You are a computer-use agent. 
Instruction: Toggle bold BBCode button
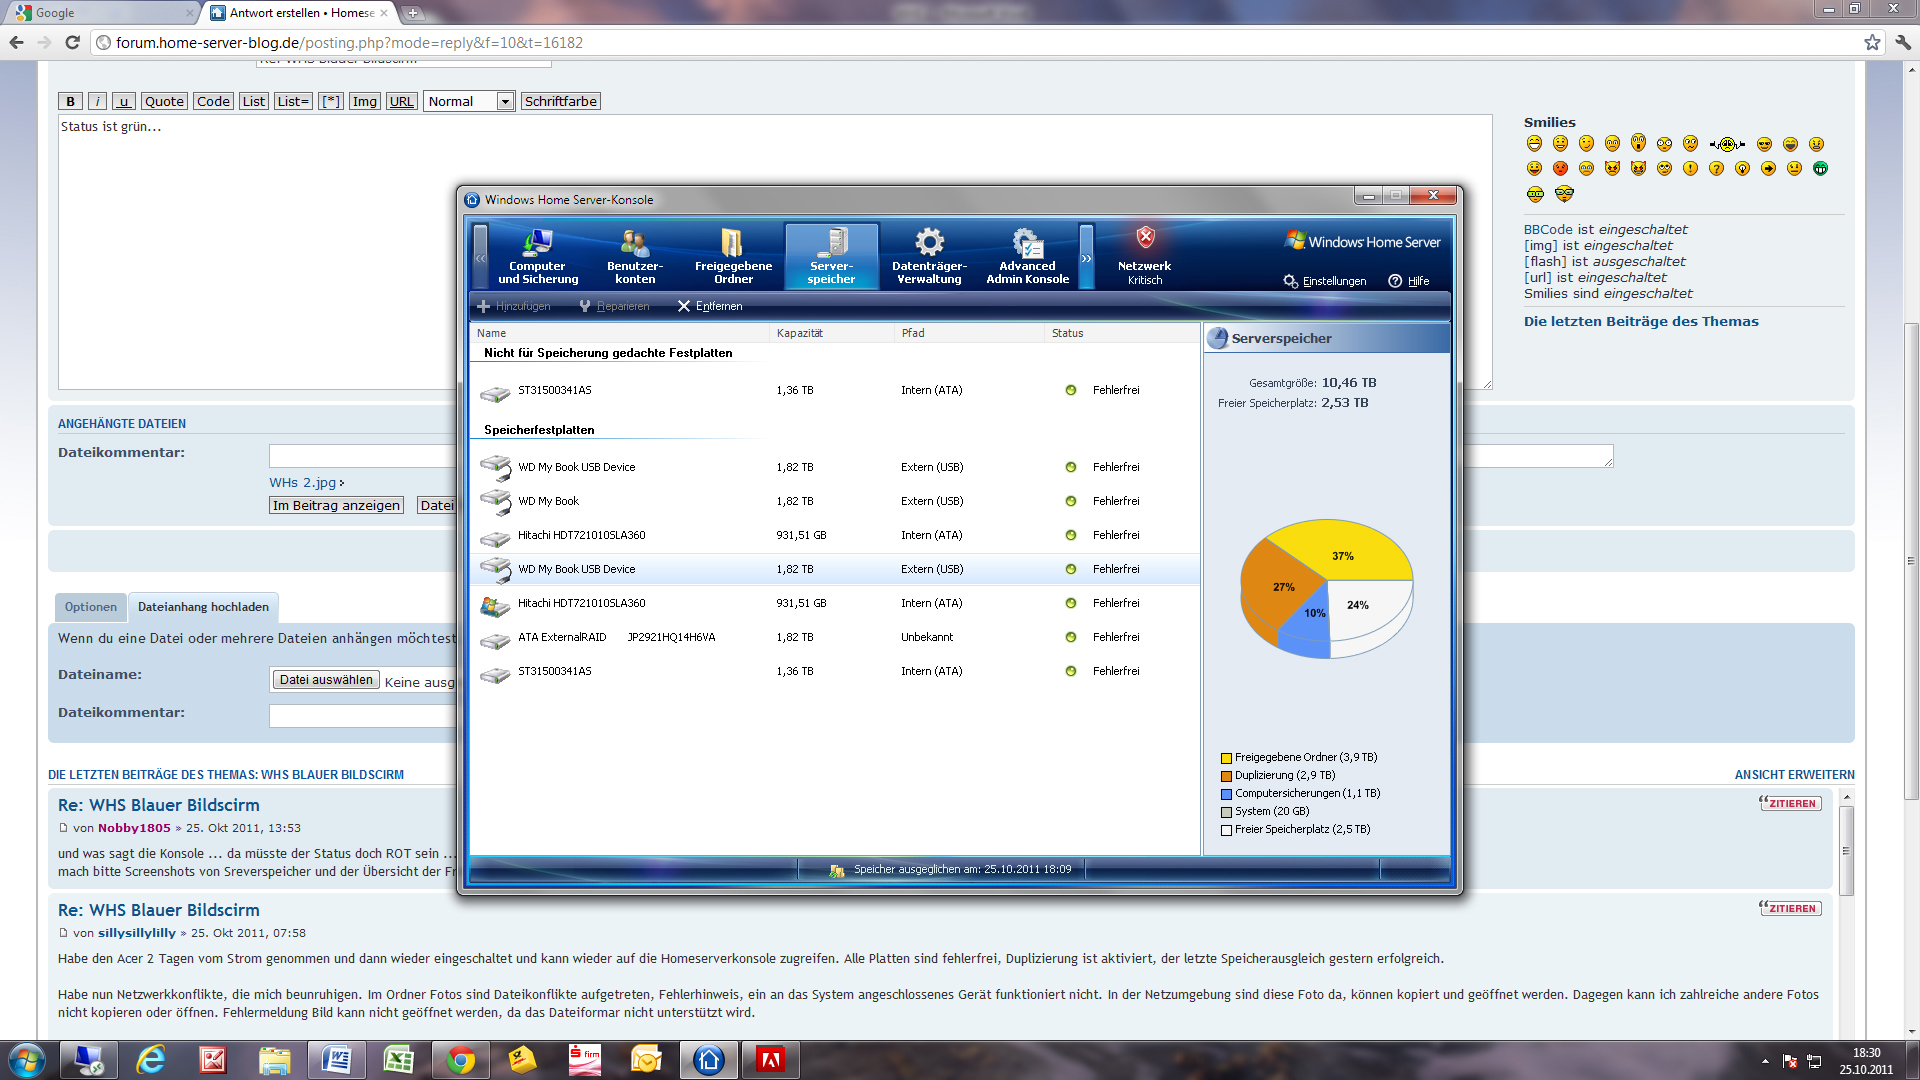(x=70, y=101)
